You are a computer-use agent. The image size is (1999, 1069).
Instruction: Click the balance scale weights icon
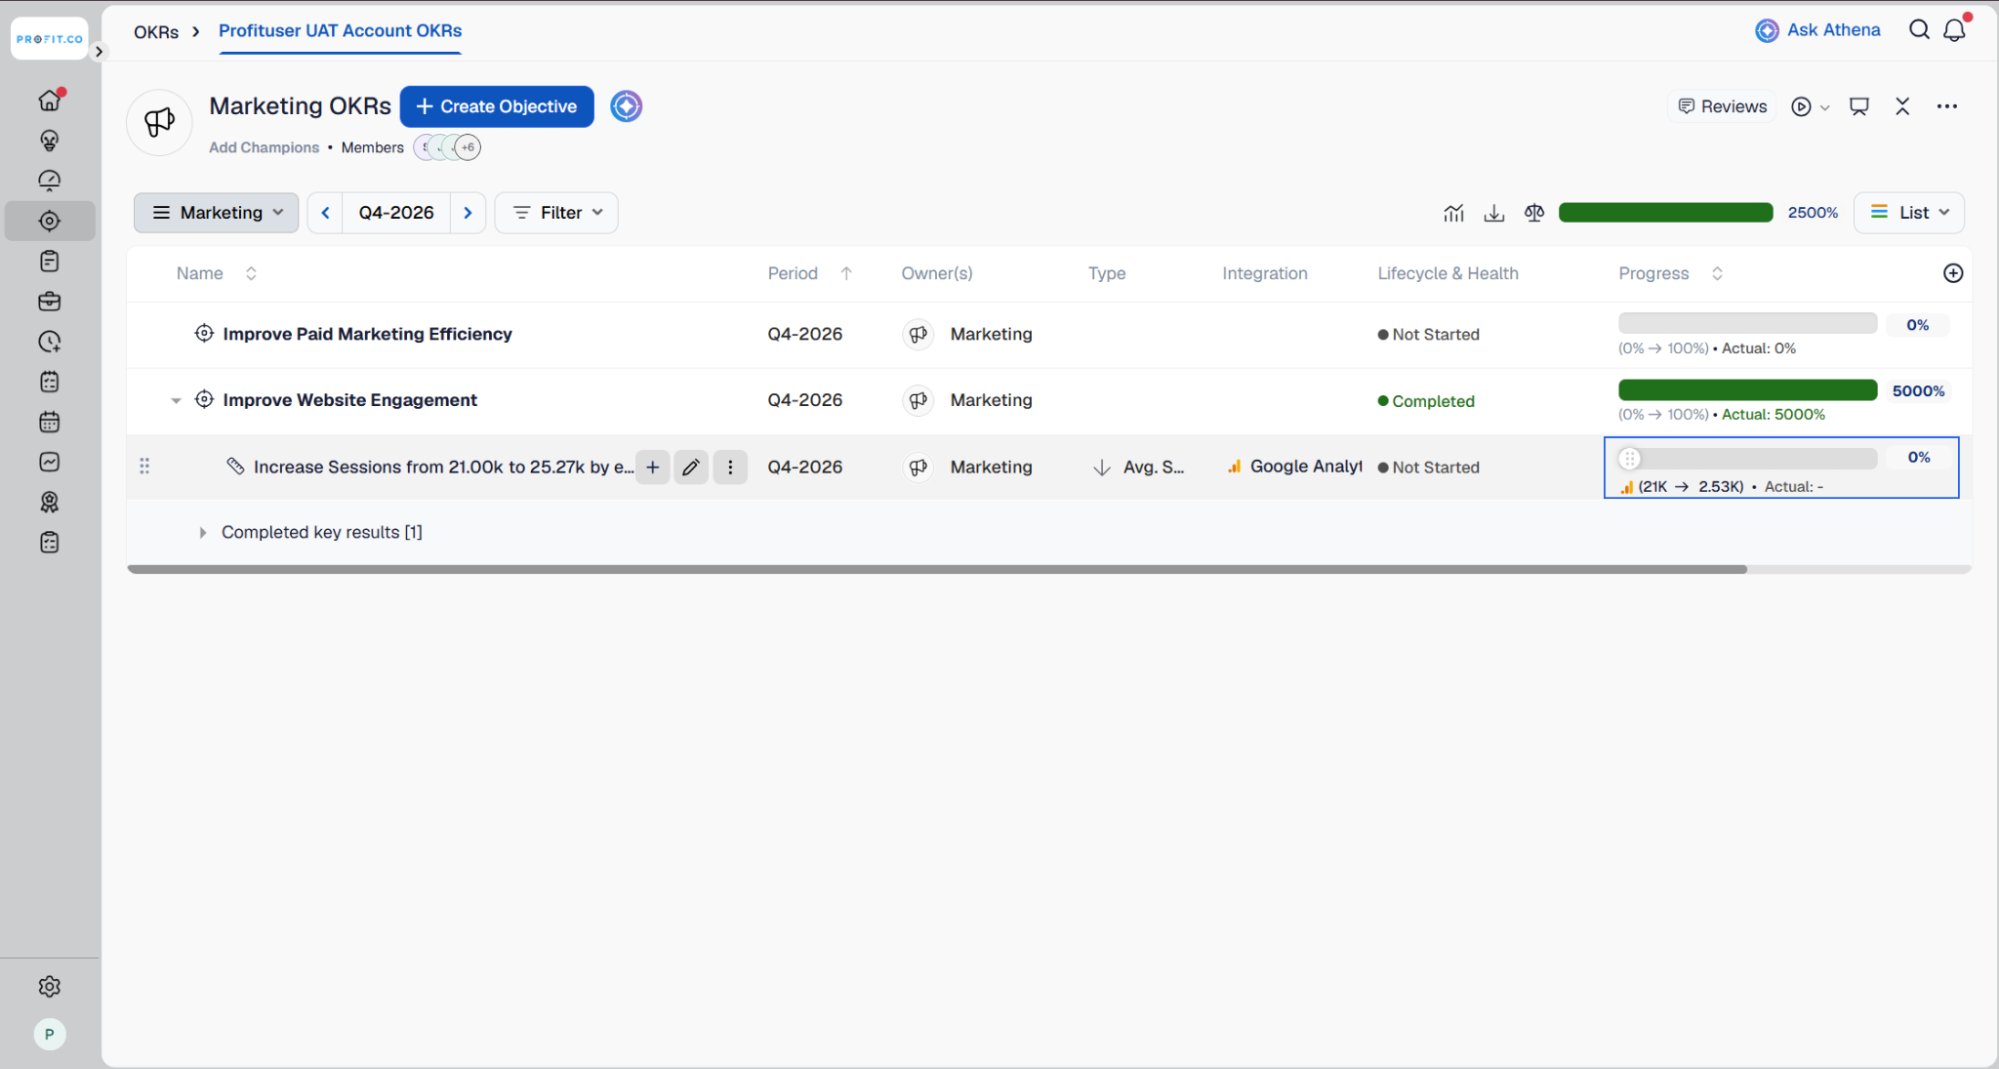[x=1534, y=212]
